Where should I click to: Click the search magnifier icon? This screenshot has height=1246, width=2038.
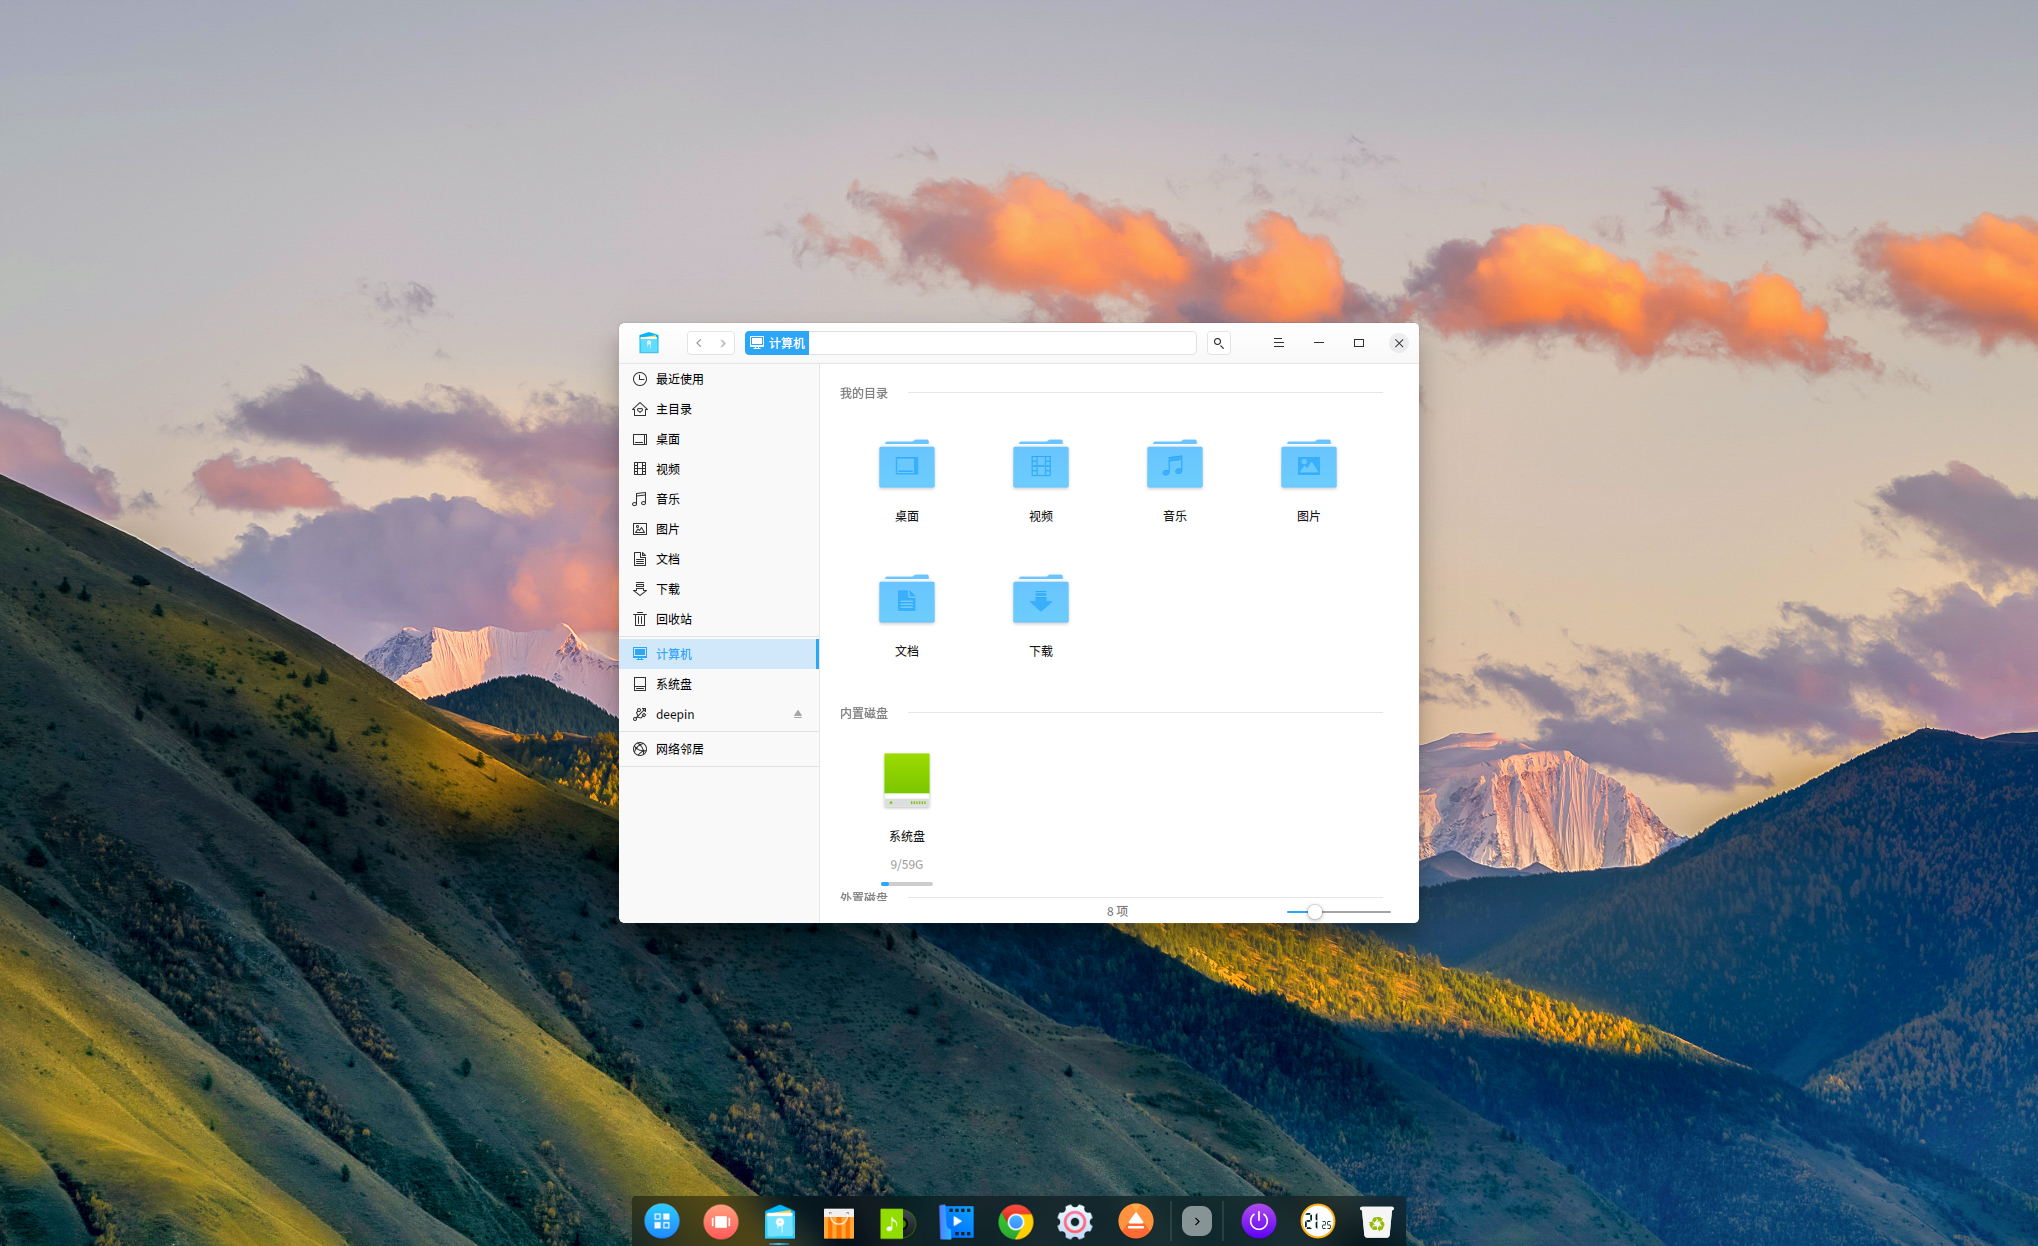pos(1218,343)
